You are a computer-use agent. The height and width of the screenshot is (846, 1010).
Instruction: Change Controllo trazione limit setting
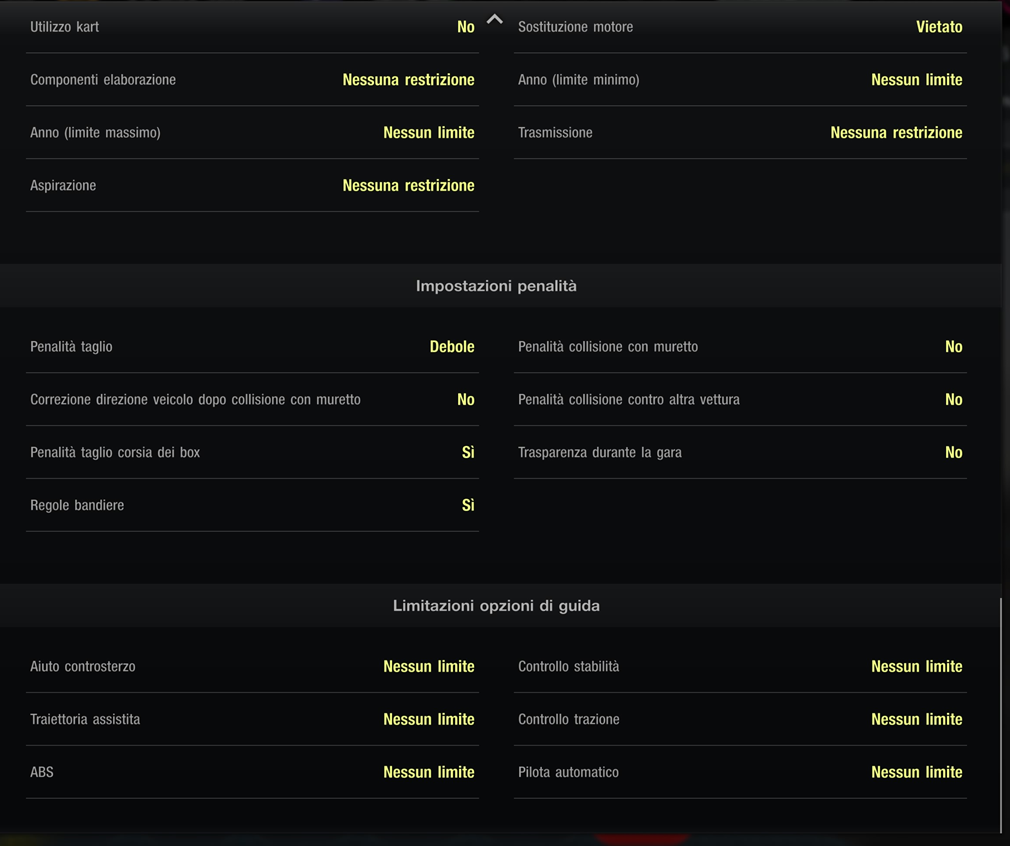[916, 720]
